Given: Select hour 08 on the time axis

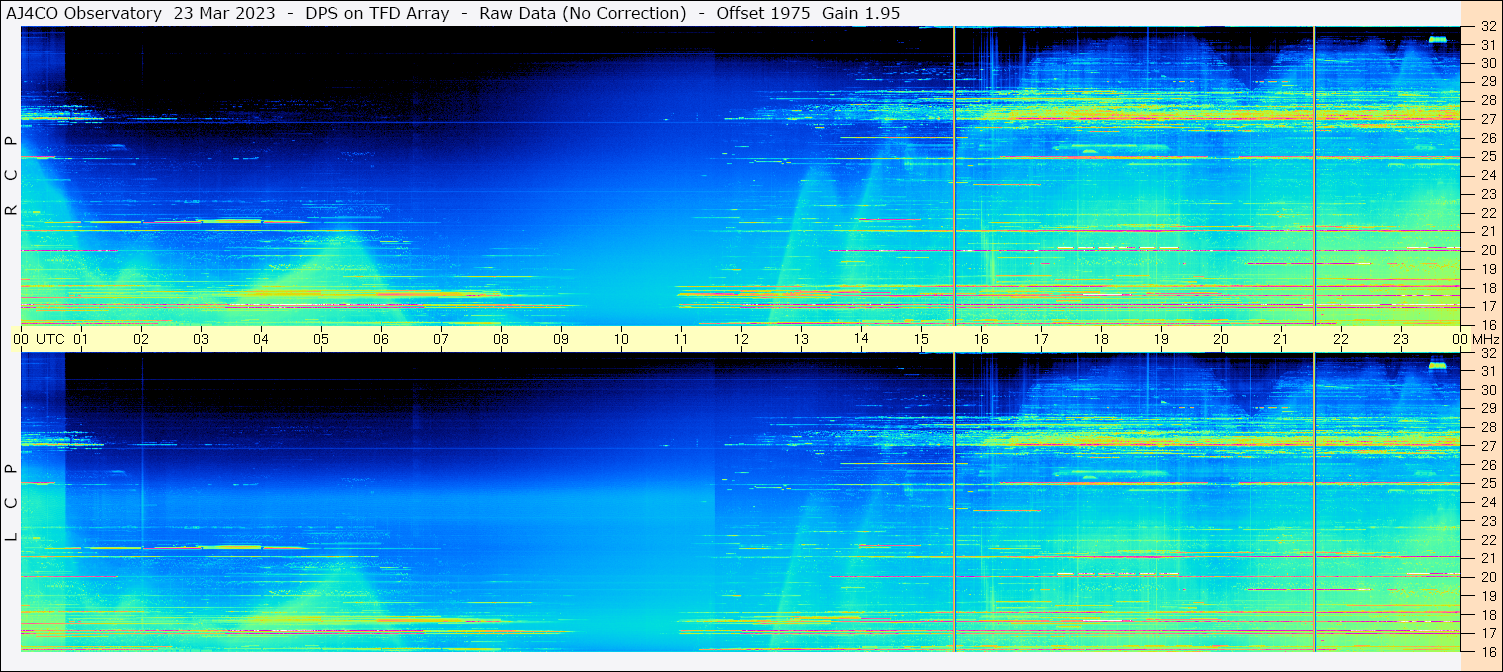Looking at the screenshot, I should (x=501, y=339).
